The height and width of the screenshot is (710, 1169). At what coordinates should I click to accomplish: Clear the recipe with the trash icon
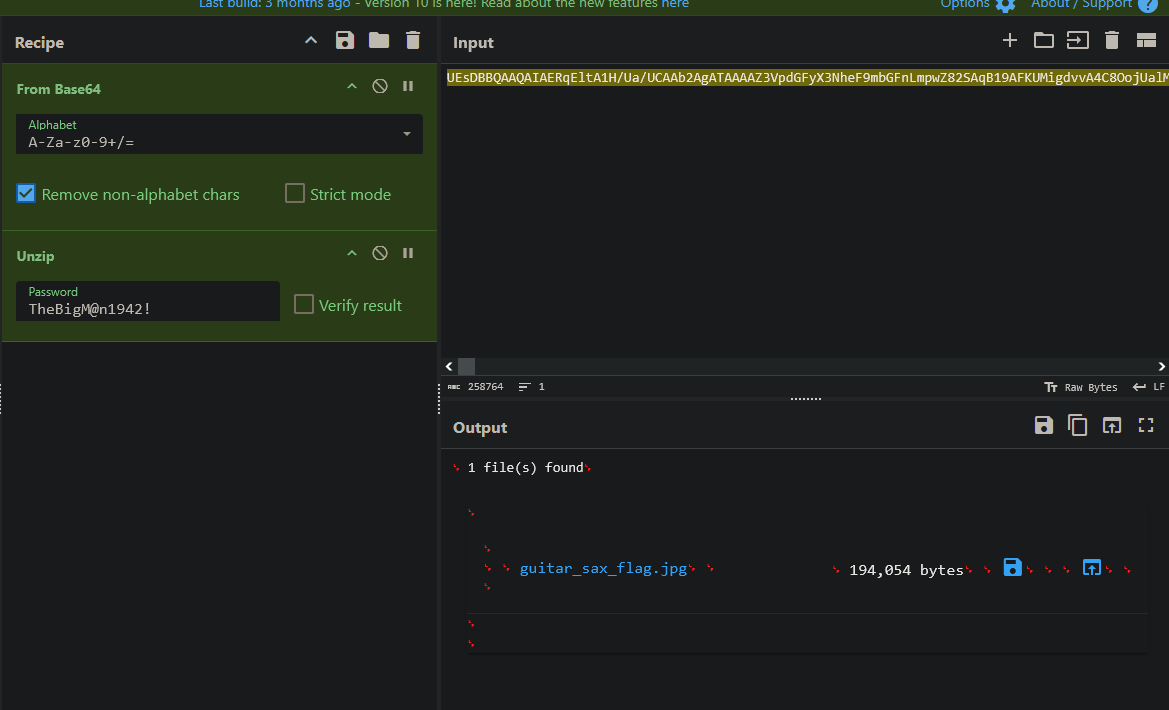pyautogui.click(x=413, y=41)
